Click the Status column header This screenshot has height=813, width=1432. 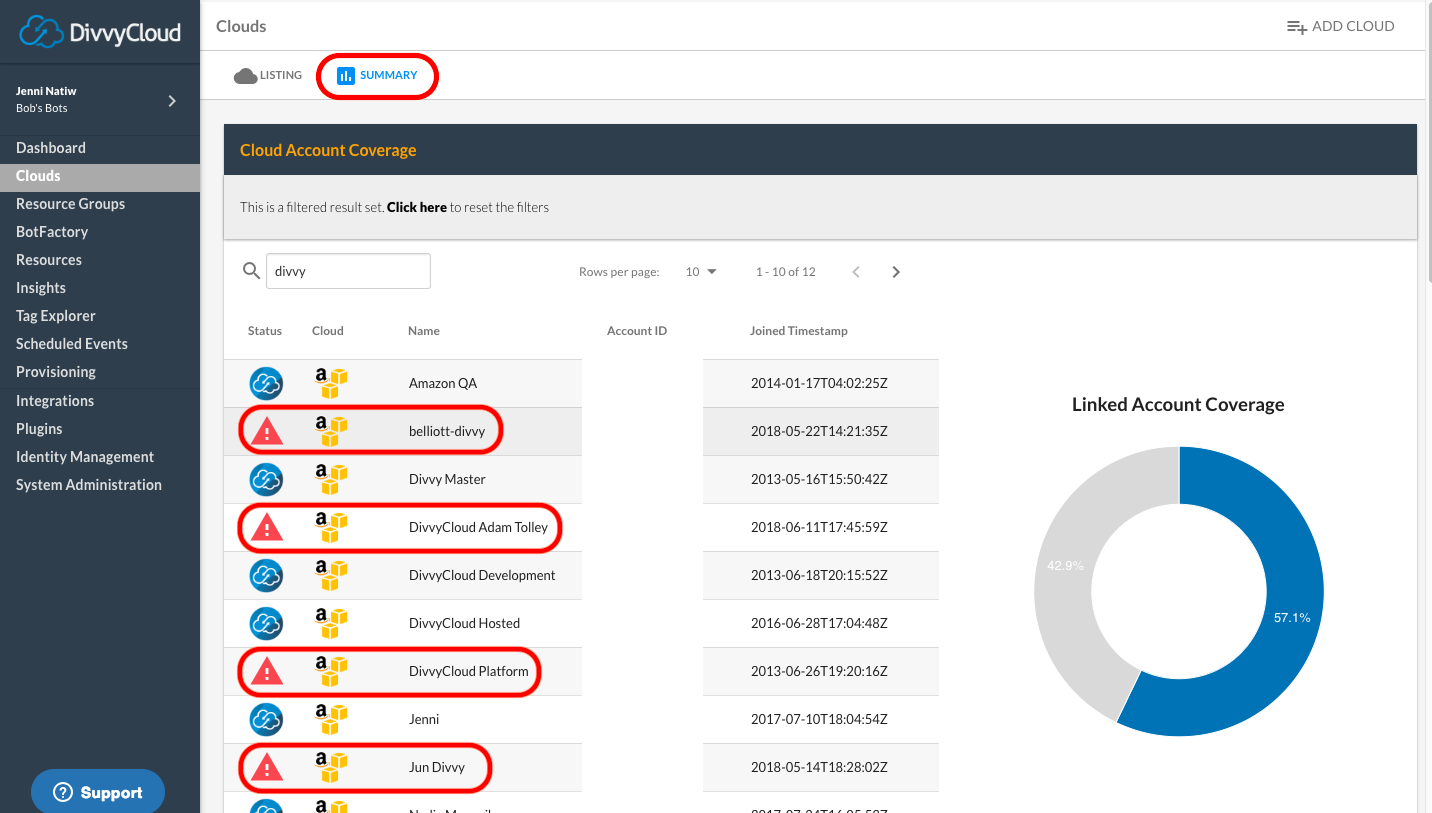tap(265, 331)
